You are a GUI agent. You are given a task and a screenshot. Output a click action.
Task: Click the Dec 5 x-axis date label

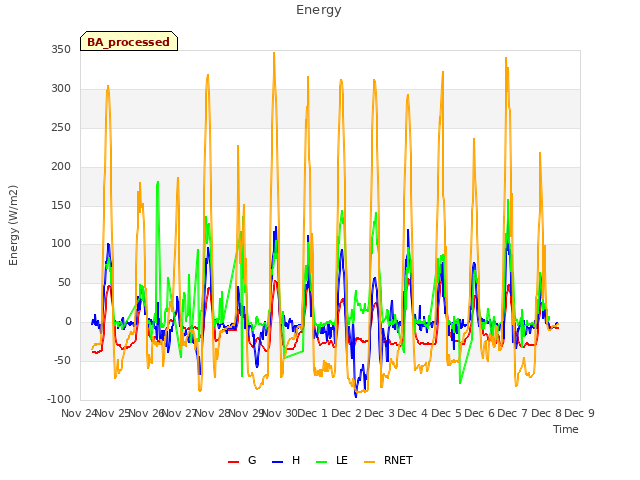point(446,413)
